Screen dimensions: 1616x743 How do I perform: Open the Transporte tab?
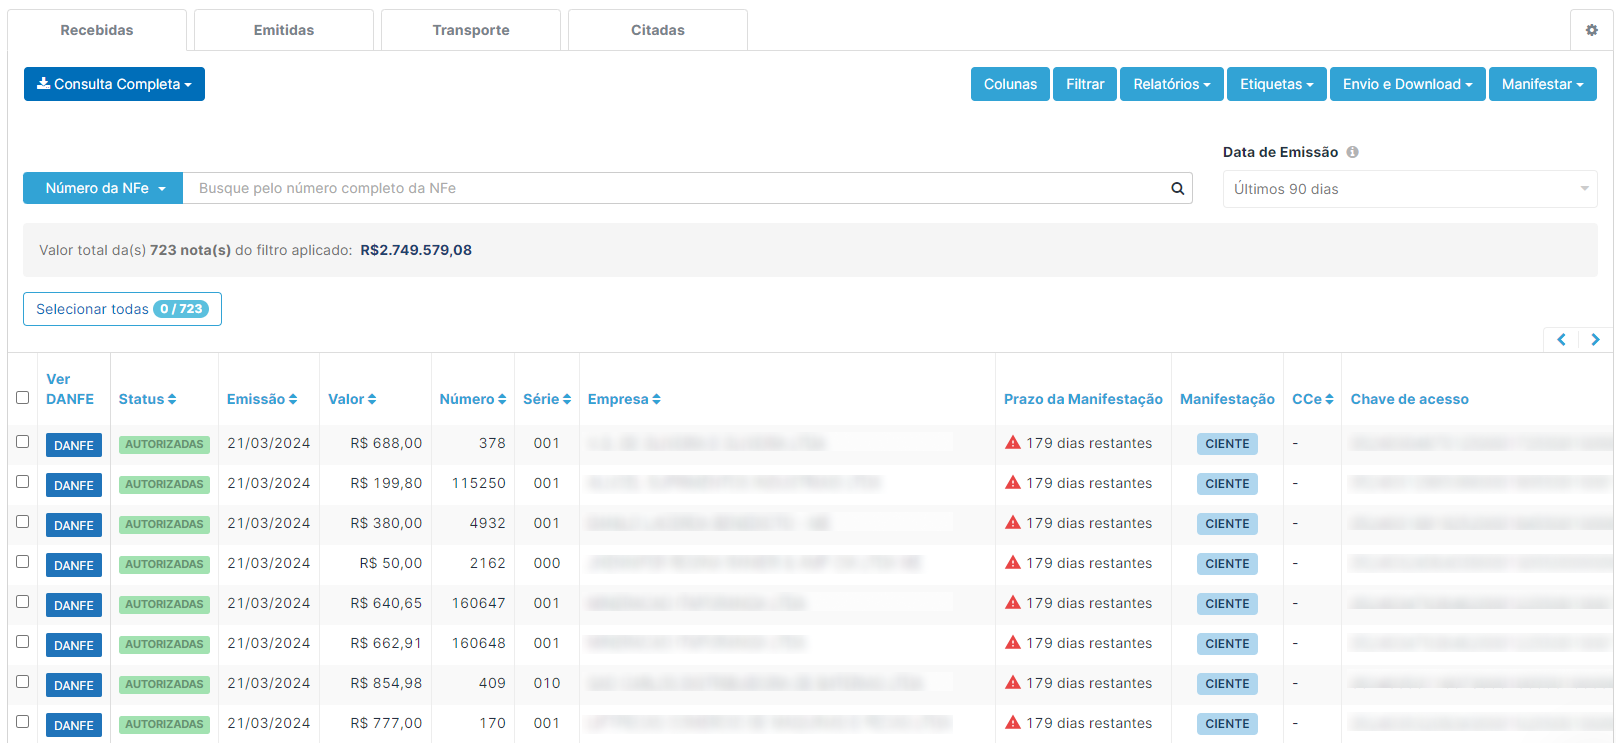pos(470,30)
